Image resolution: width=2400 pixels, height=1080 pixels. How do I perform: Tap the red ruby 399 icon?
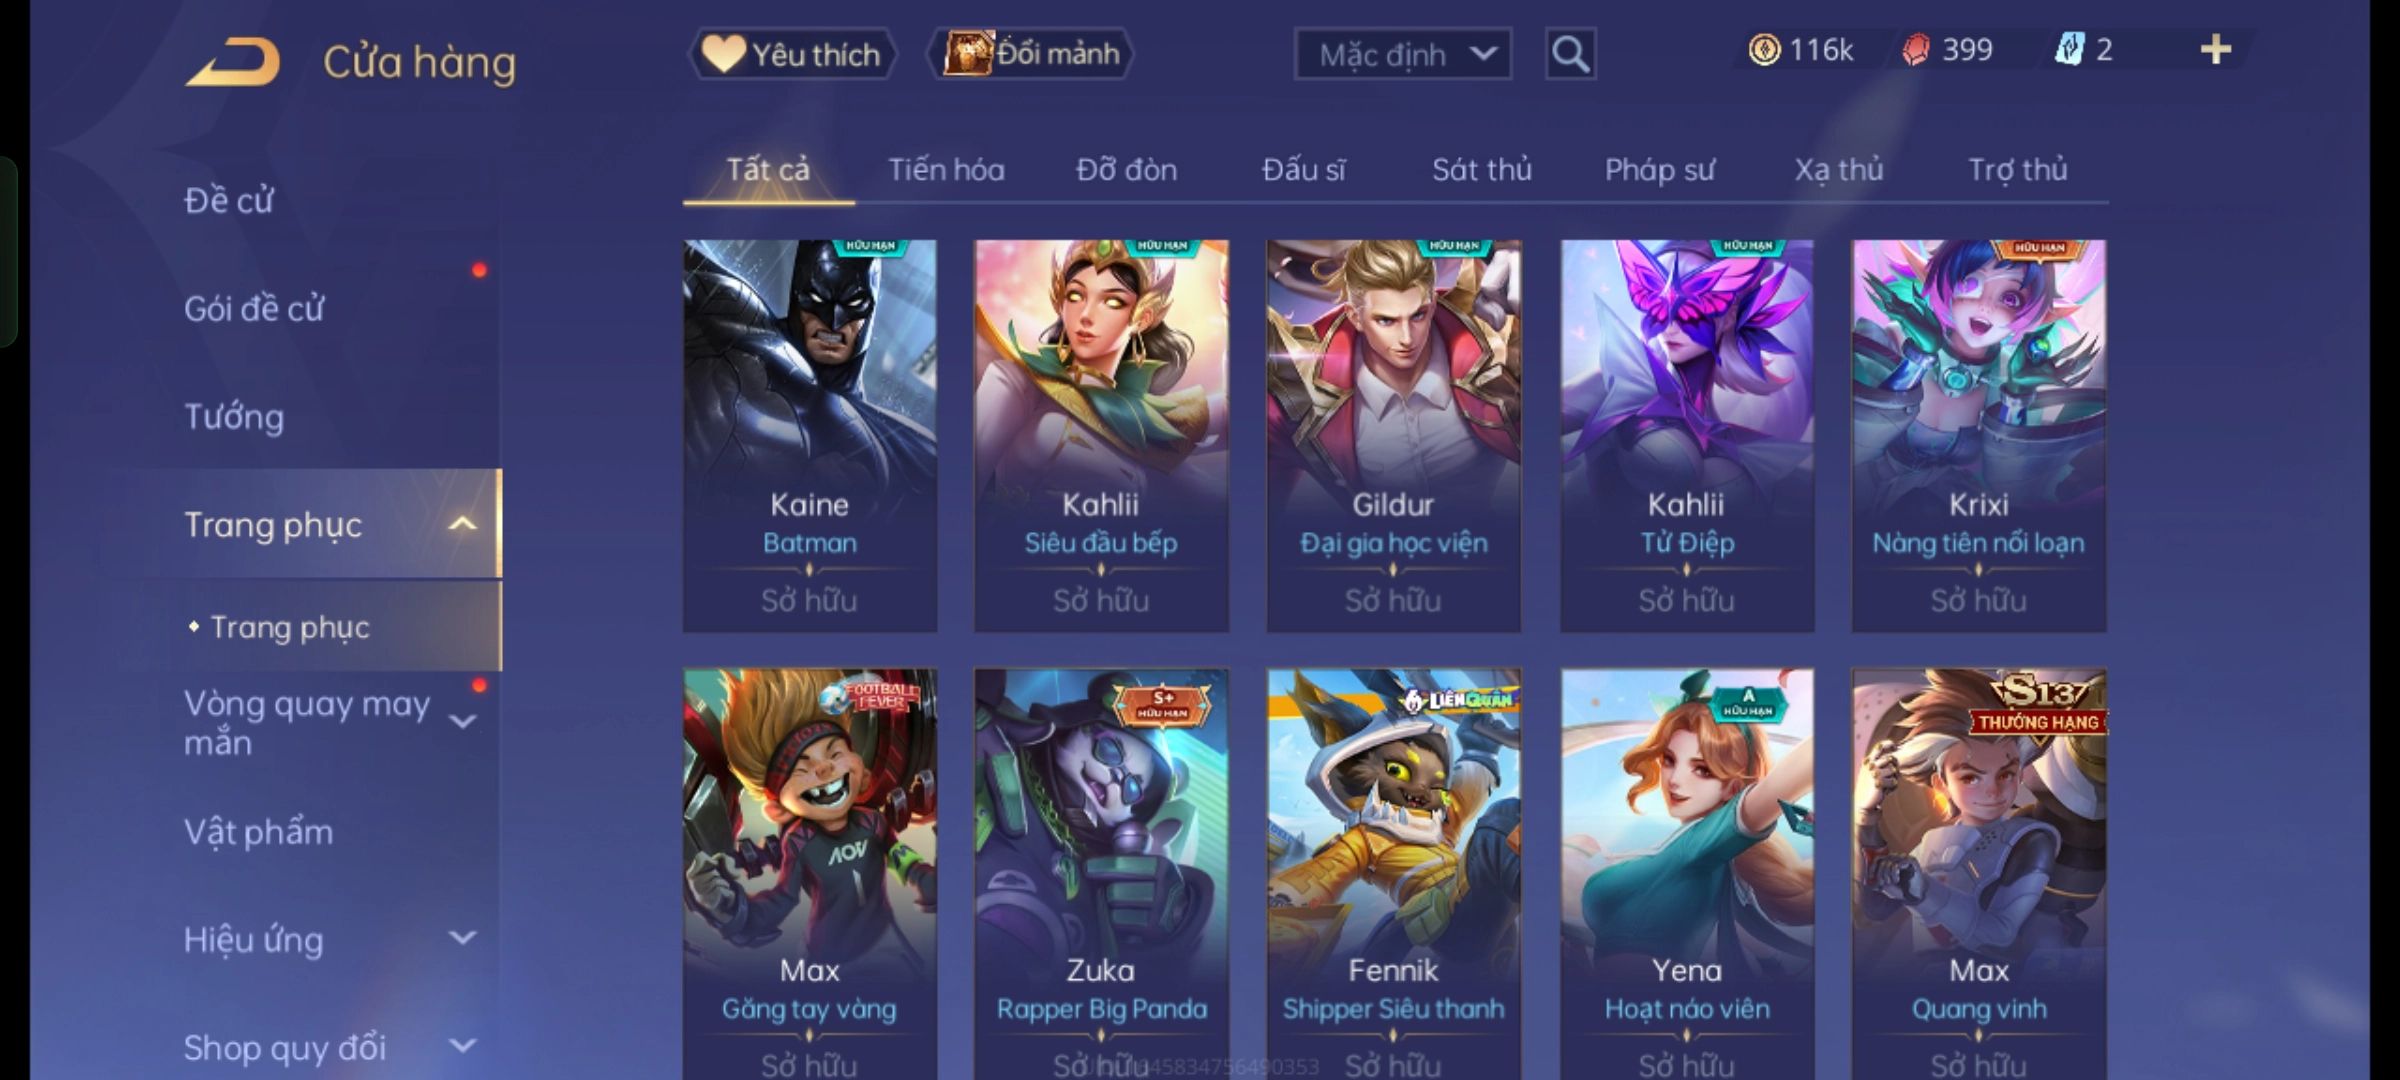click(x=1915, y=50)
